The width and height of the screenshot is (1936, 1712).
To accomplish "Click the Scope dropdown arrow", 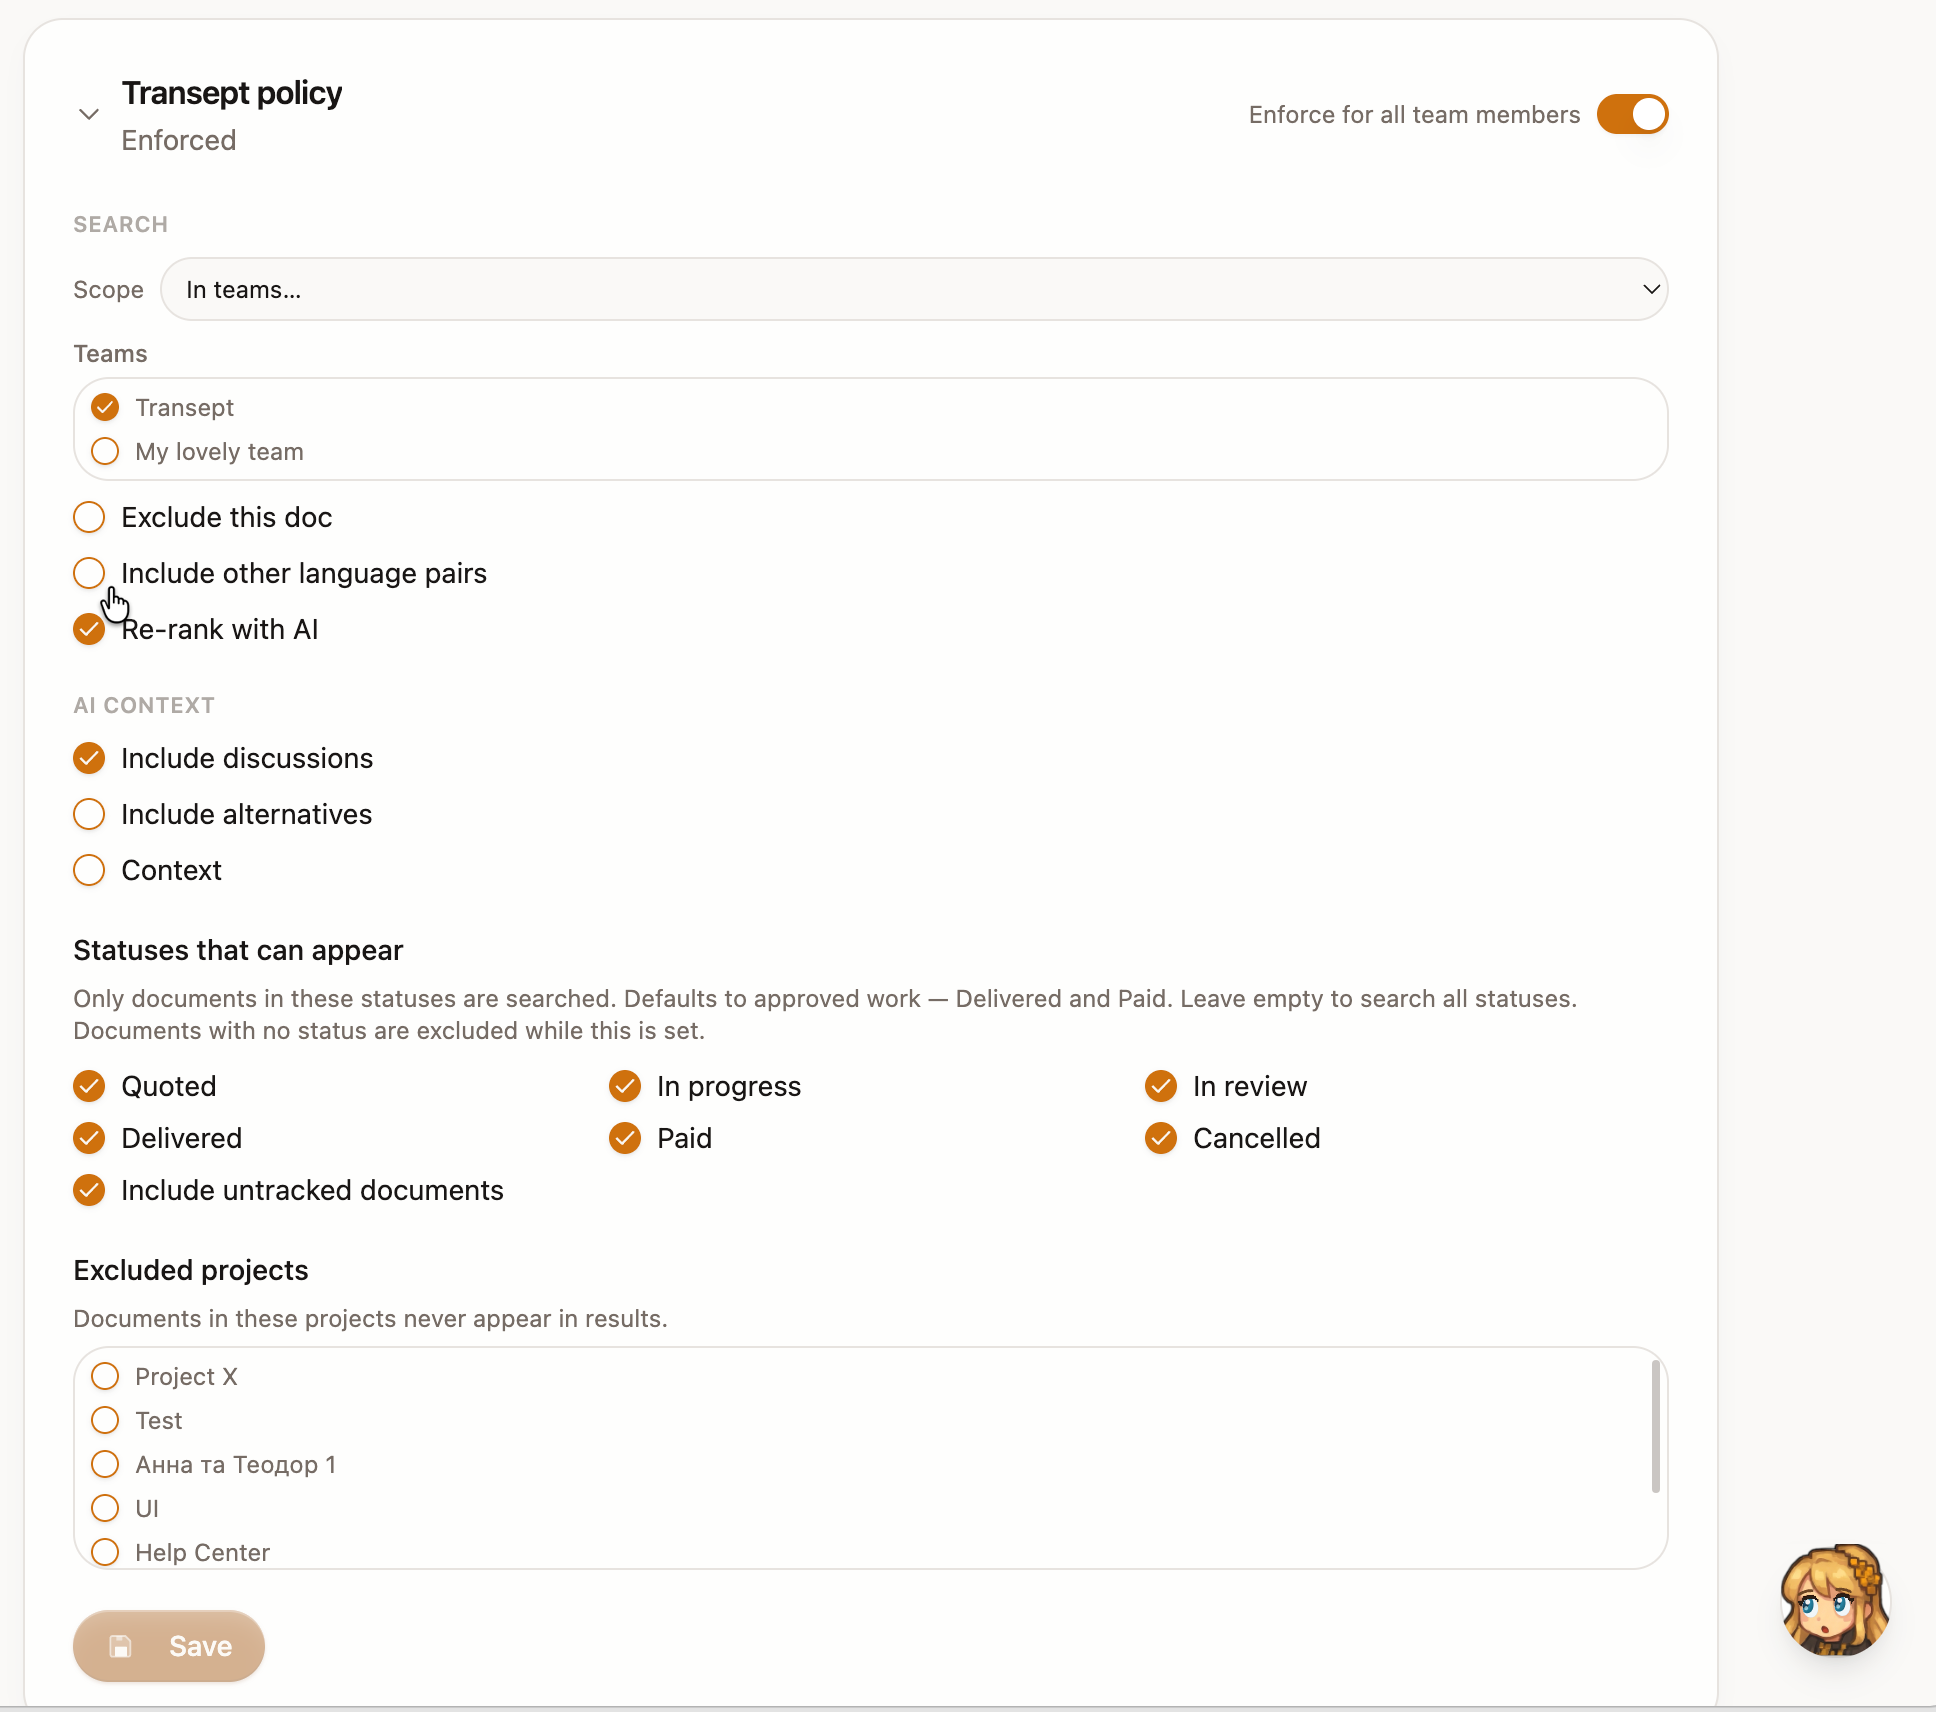I will point(1651,289).
